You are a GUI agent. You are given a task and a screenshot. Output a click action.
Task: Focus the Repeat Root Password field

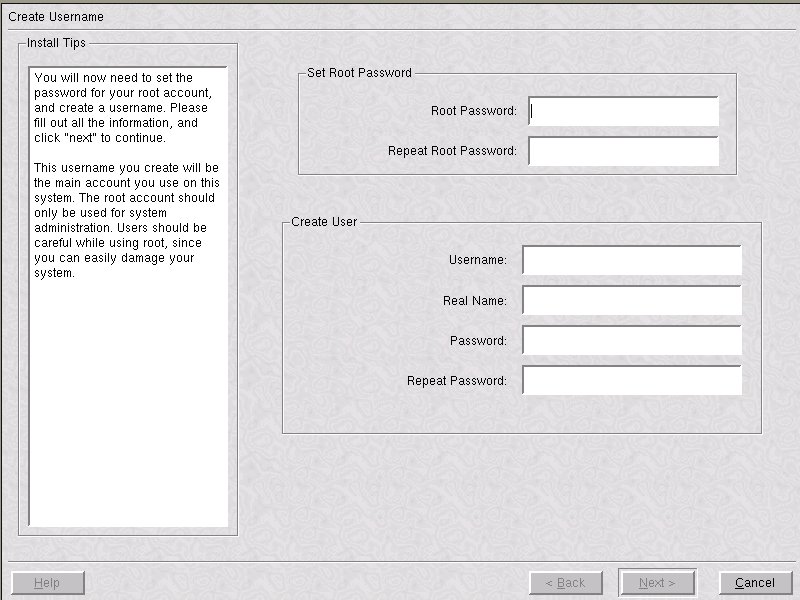[623, 151]
